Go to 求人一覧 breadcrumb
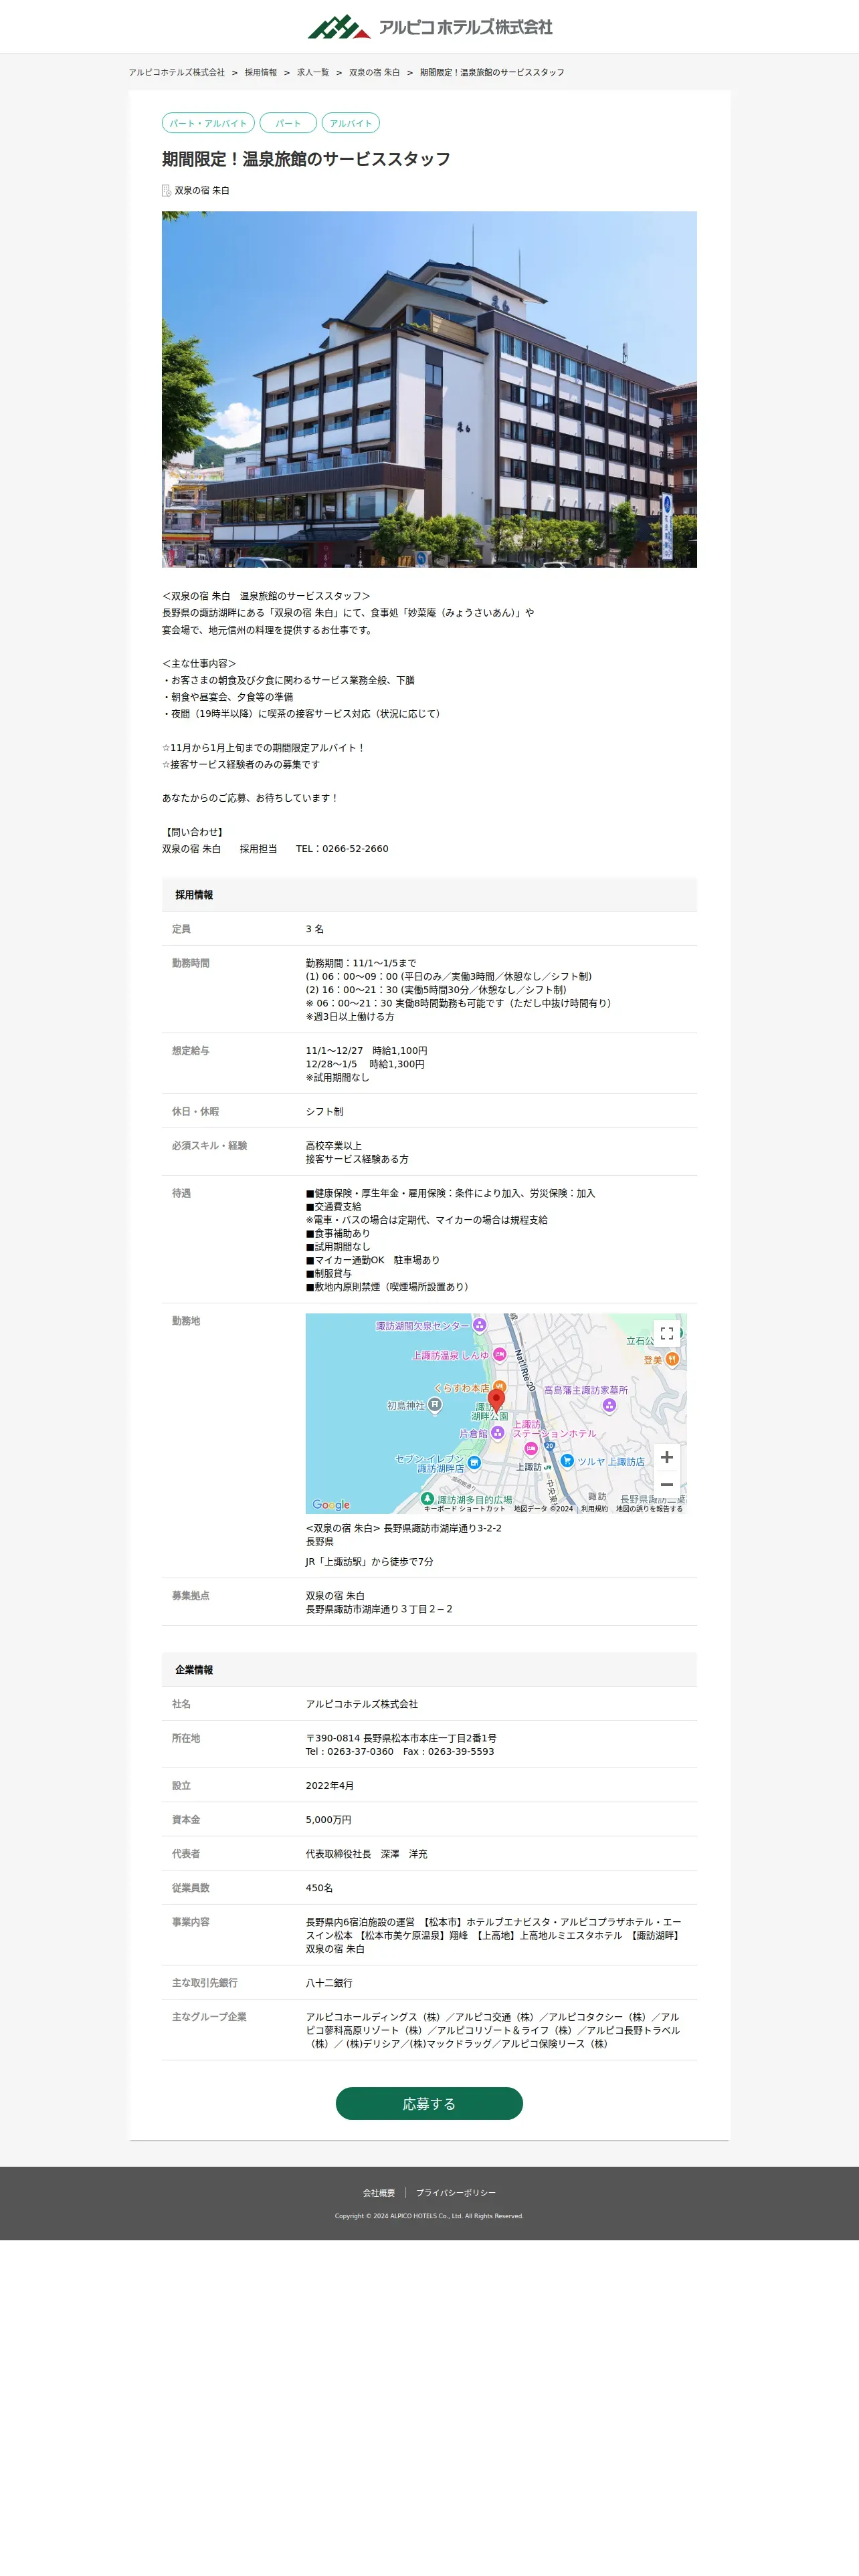 313,72
